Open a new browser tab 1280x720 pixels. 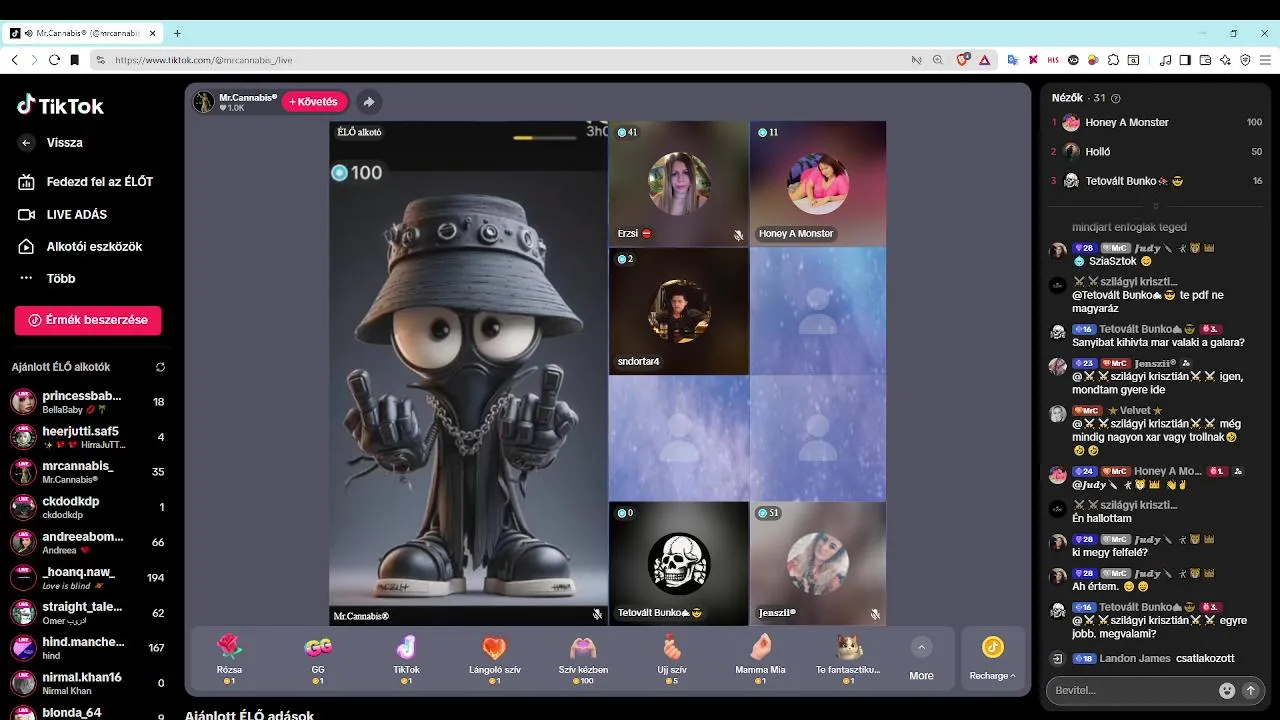[x=177, y=33]
